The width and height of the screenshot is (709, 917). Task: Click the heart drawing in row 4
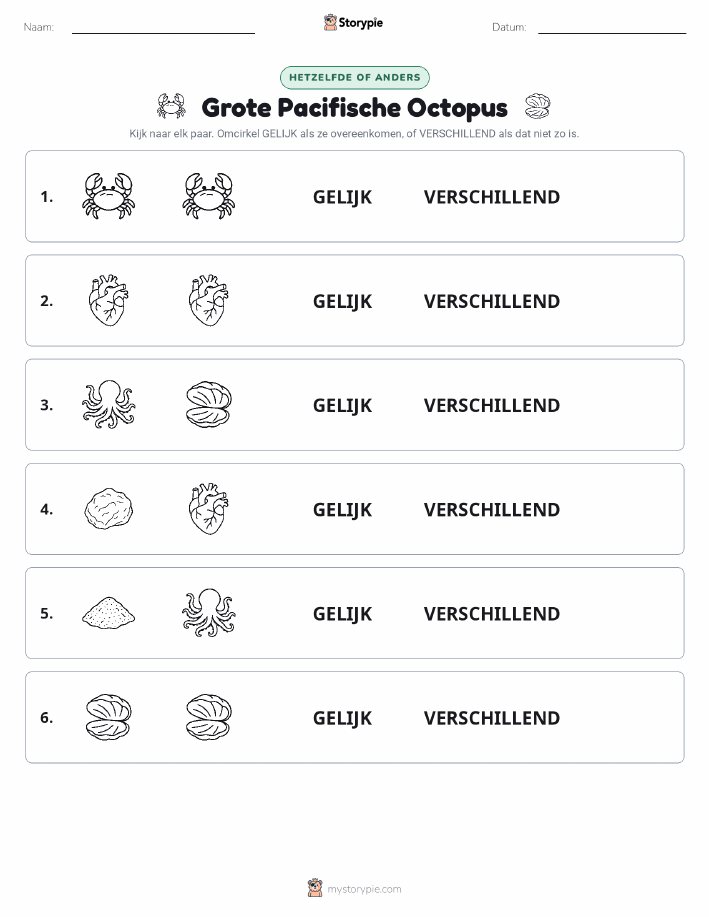[x=209, y=509]
